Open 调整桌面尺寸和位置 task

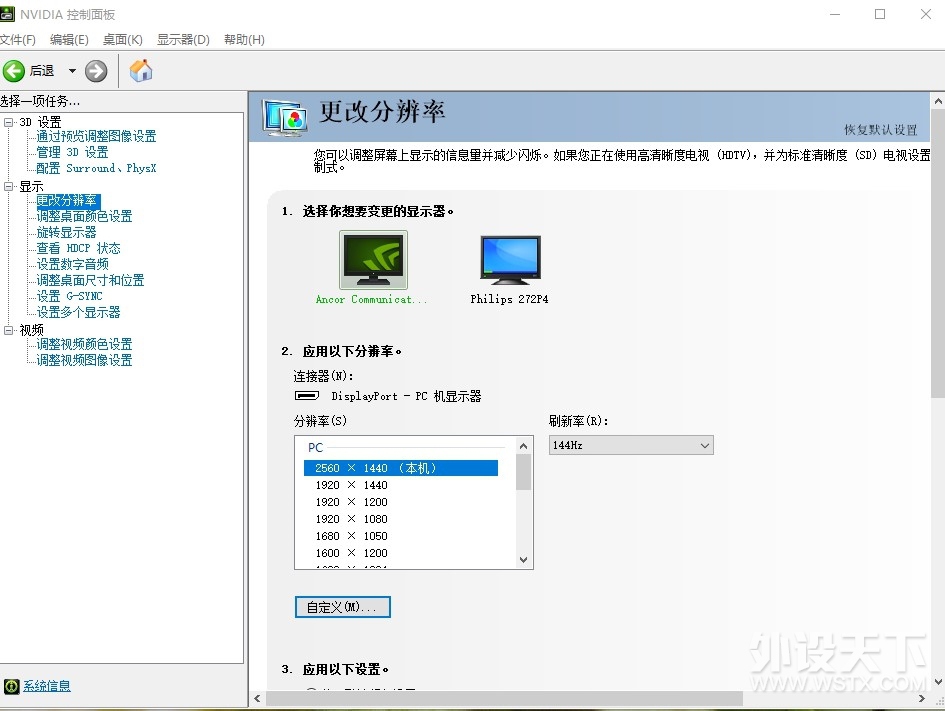[x=90, y=280]
